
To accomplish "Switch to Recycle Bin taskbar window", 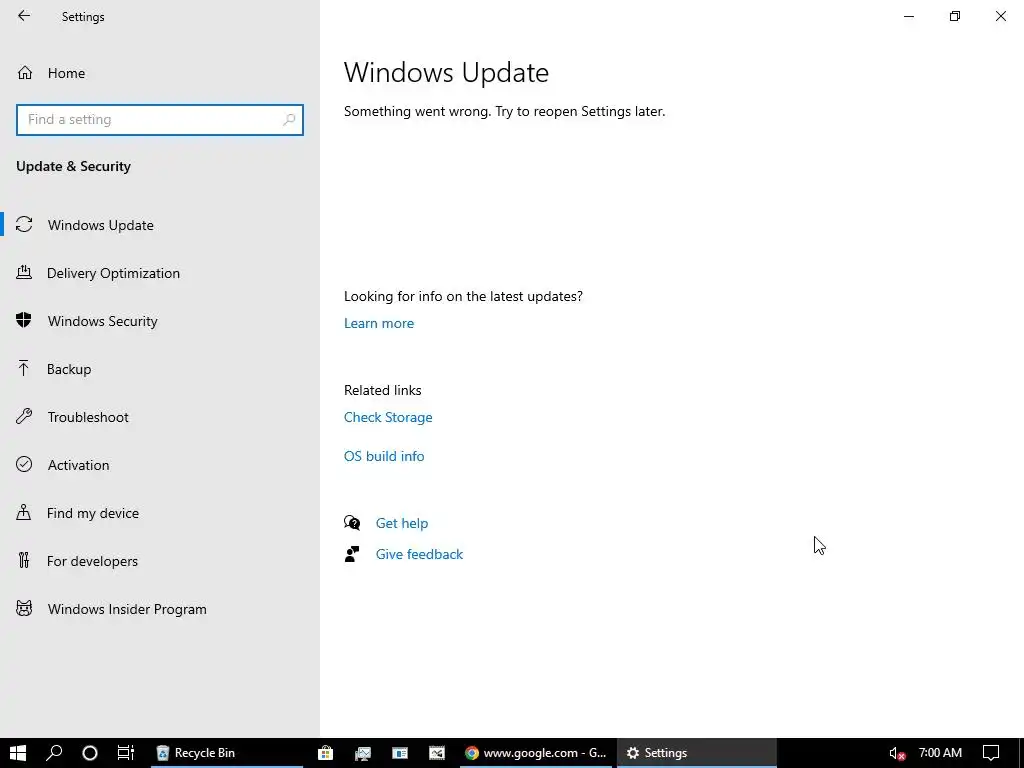I will coord(227,753).
